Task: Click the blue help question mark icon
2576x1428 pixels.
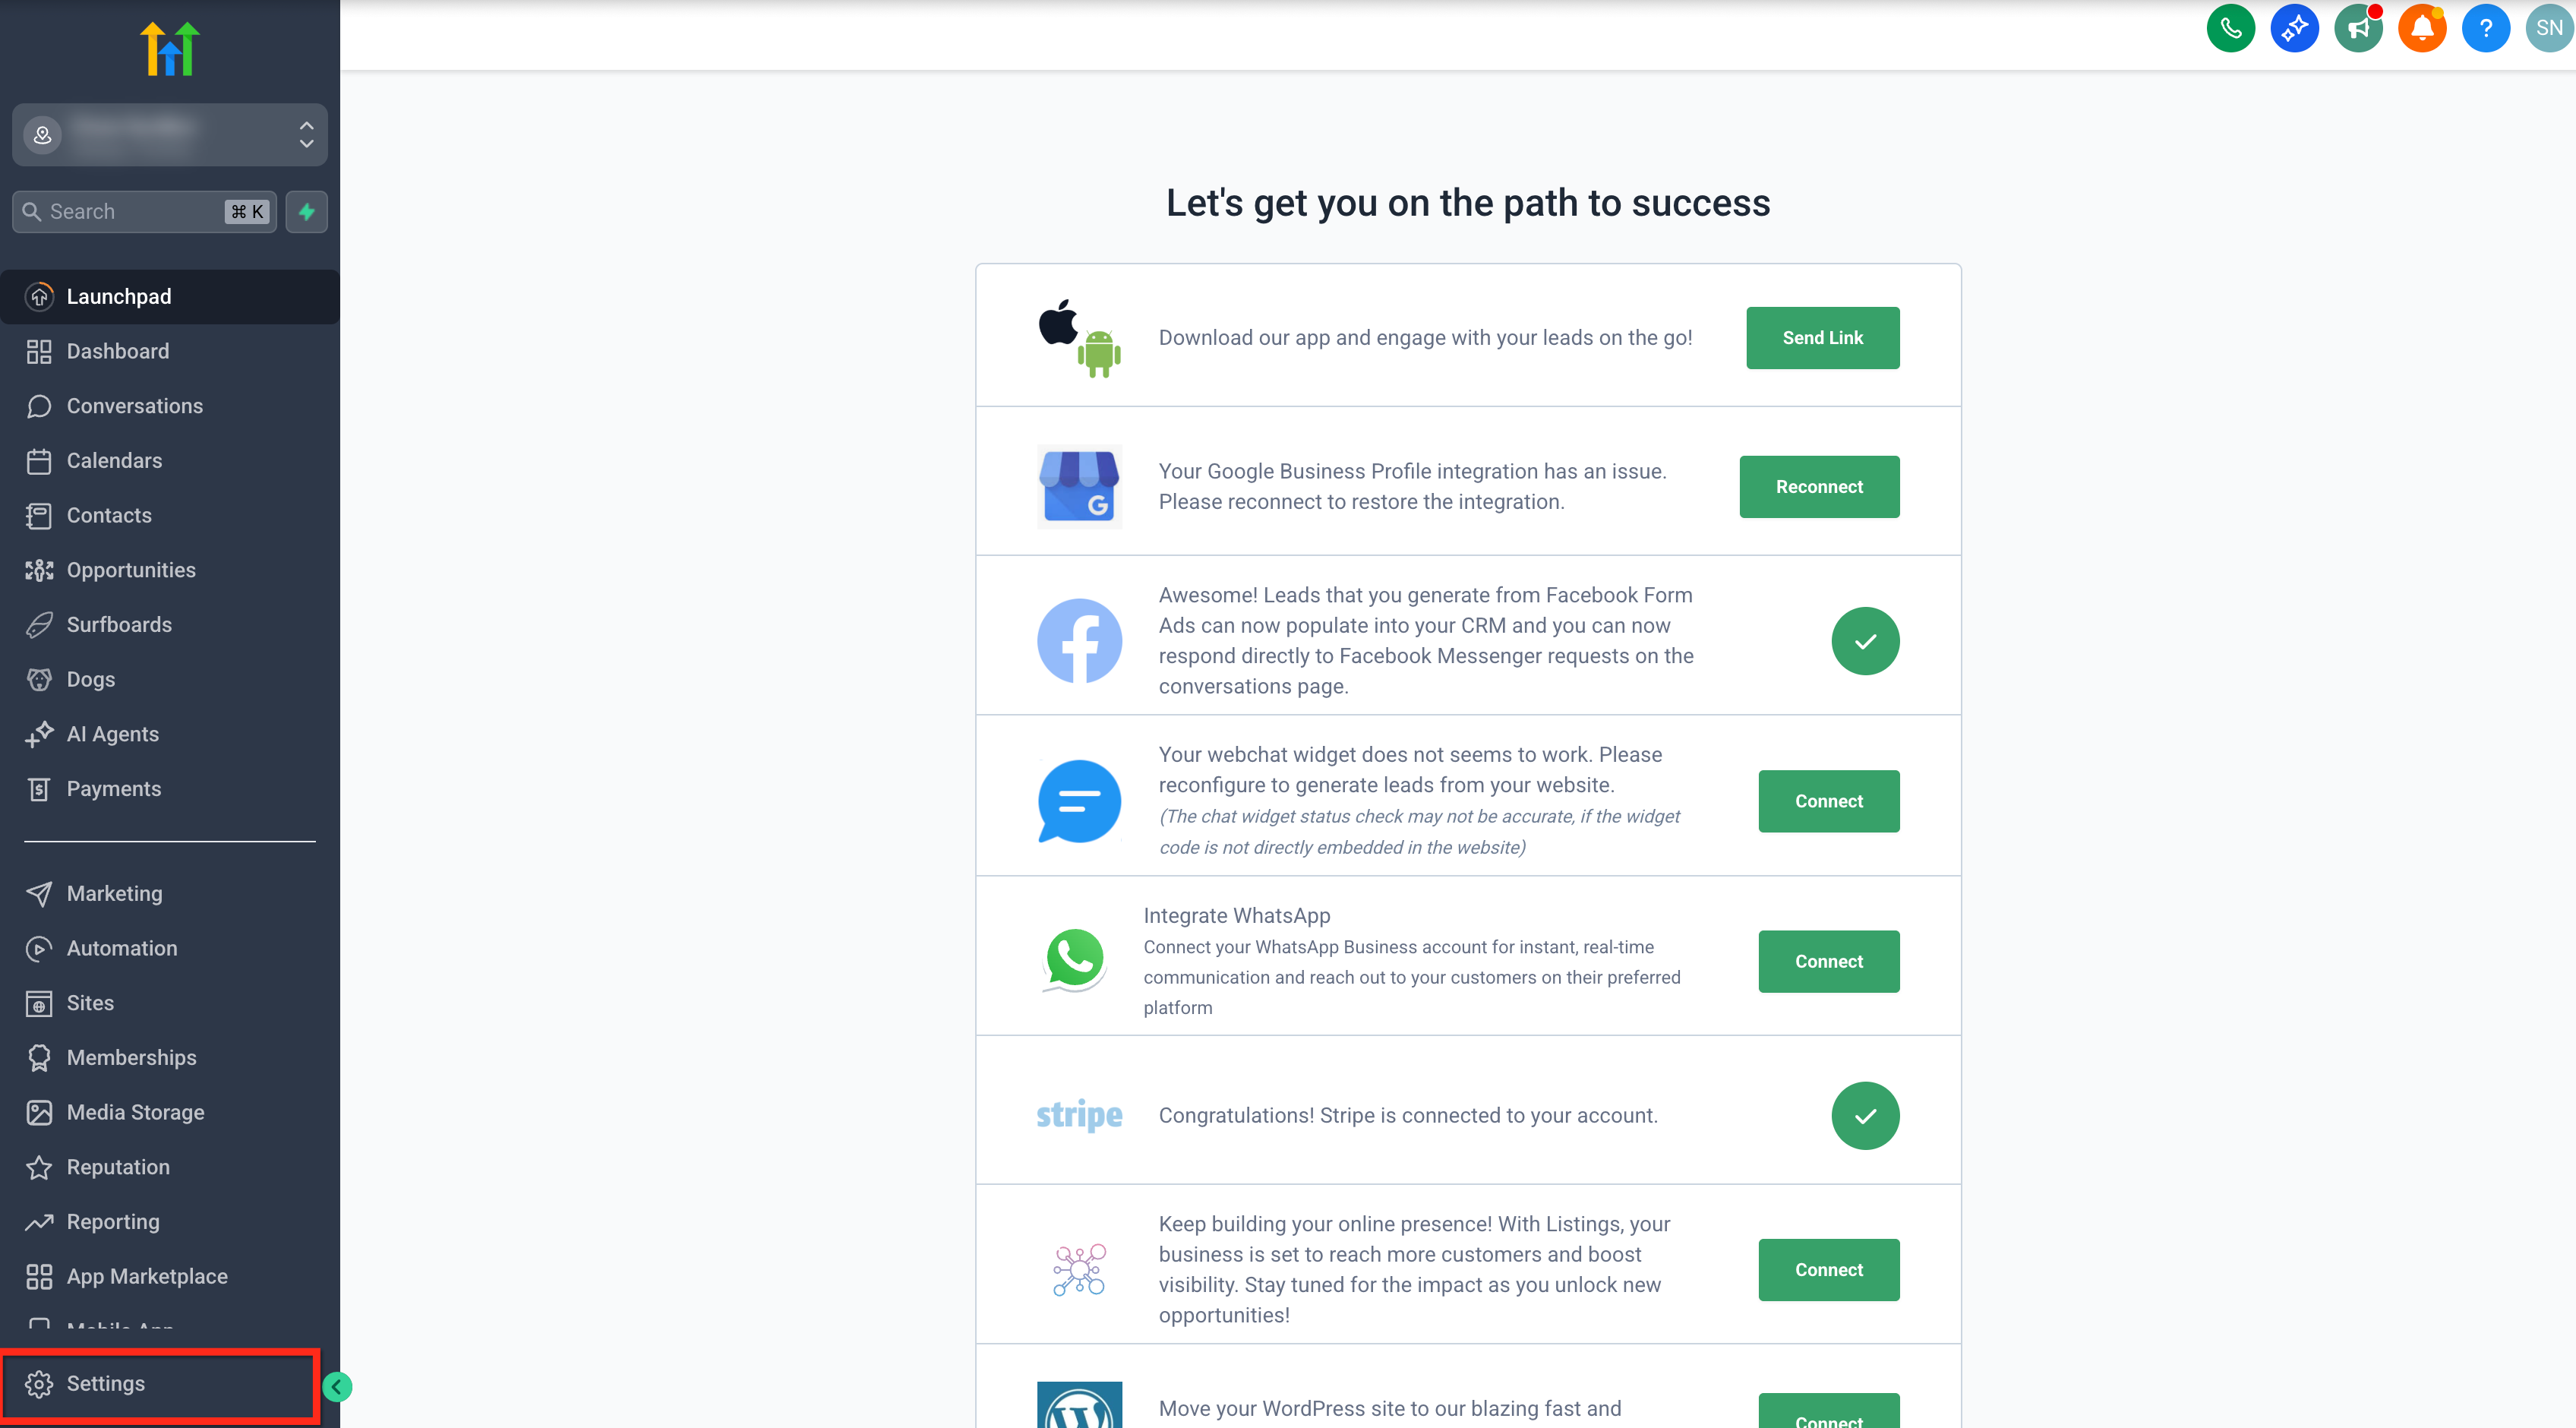Action: point(2486,28)
